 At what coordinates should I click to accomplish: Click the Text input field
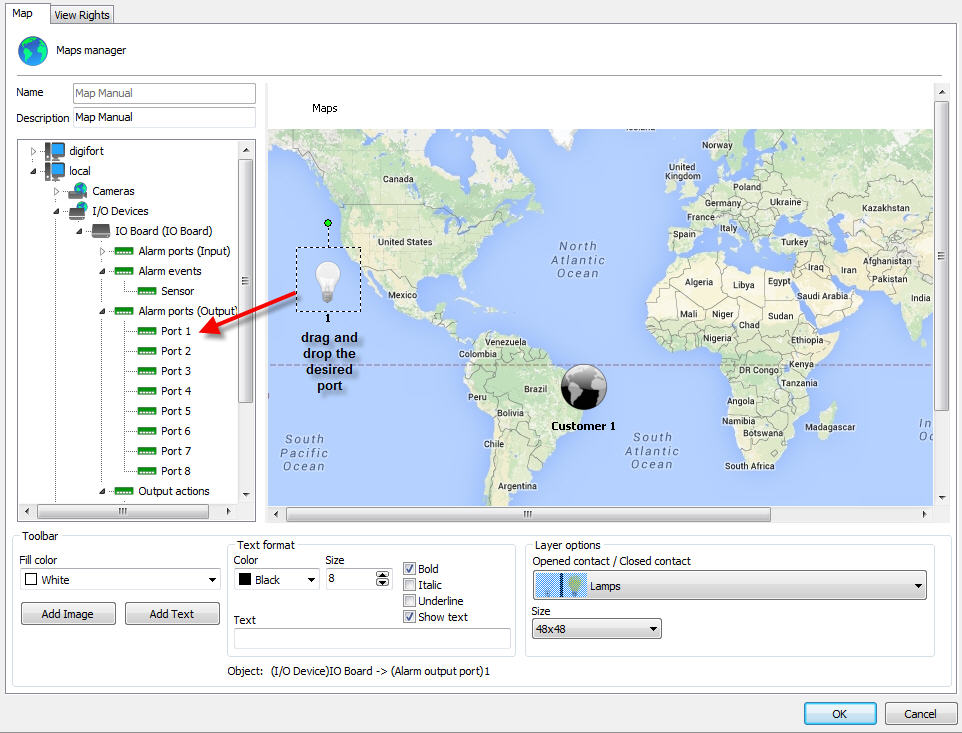(372, 639)
